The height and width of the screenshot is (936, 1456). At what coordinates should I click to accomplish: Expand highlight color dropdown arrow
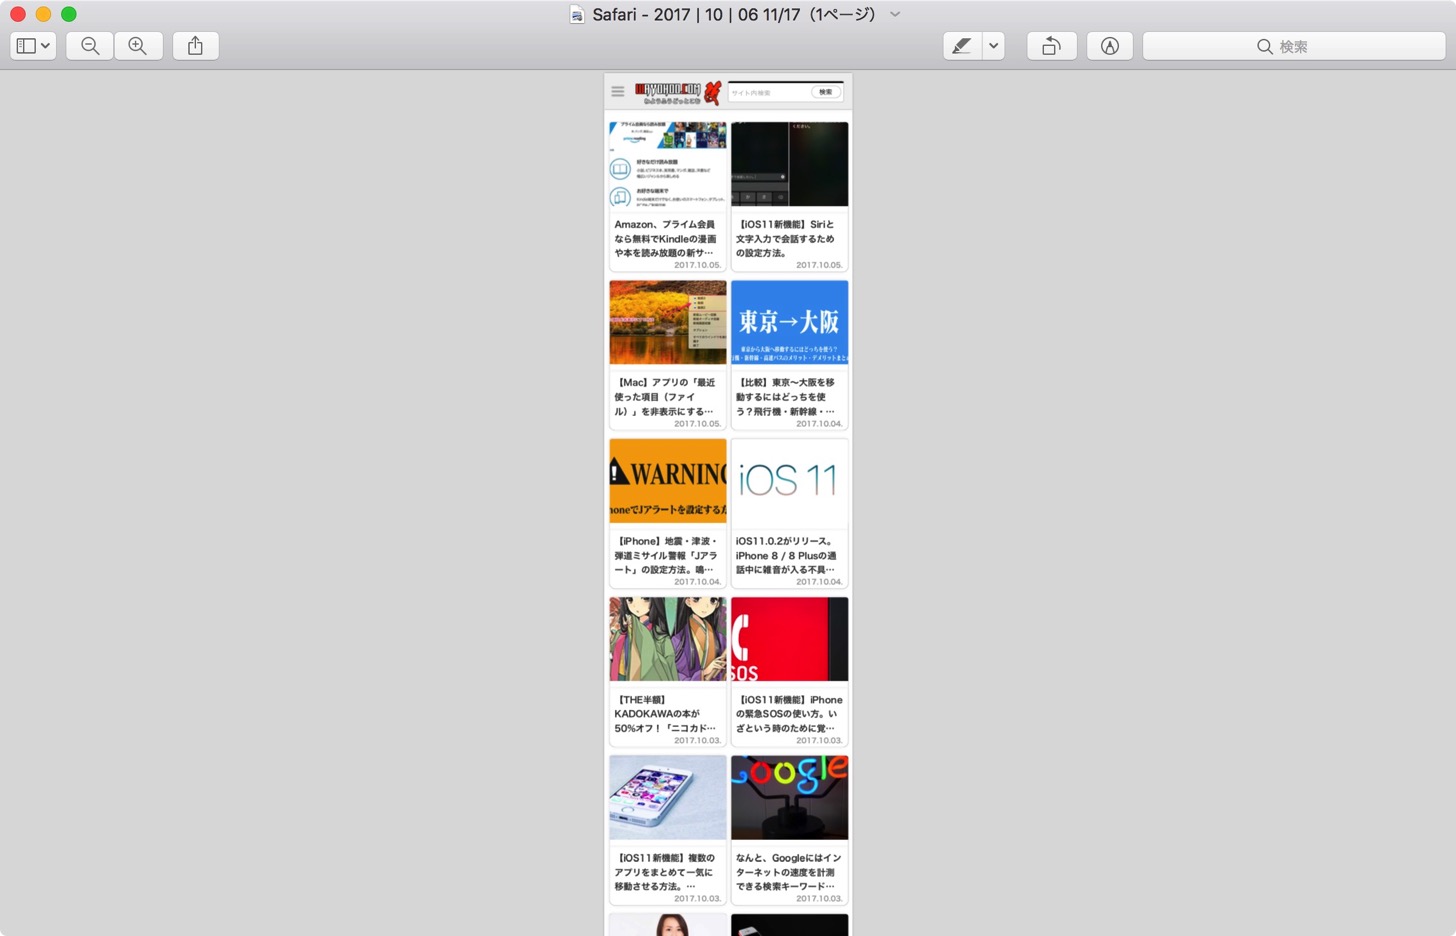pyautogui.click(x=993, y=46)
